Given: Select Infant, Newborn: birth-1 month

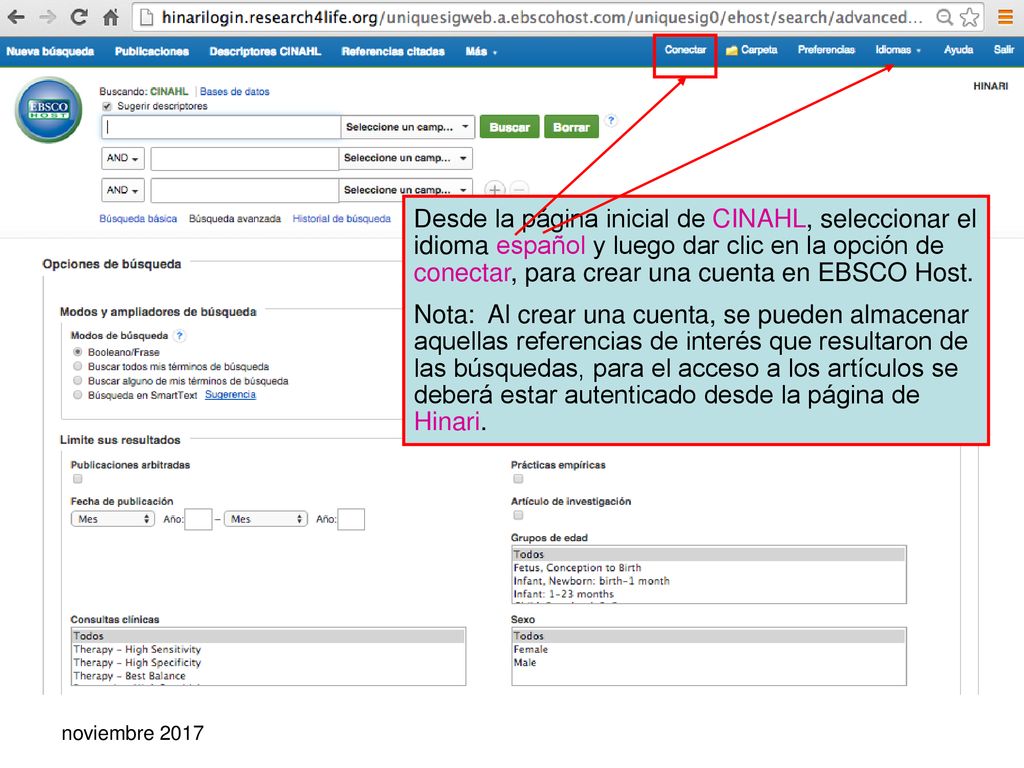Looking at the screenshot, I should (x=709, y=581).
